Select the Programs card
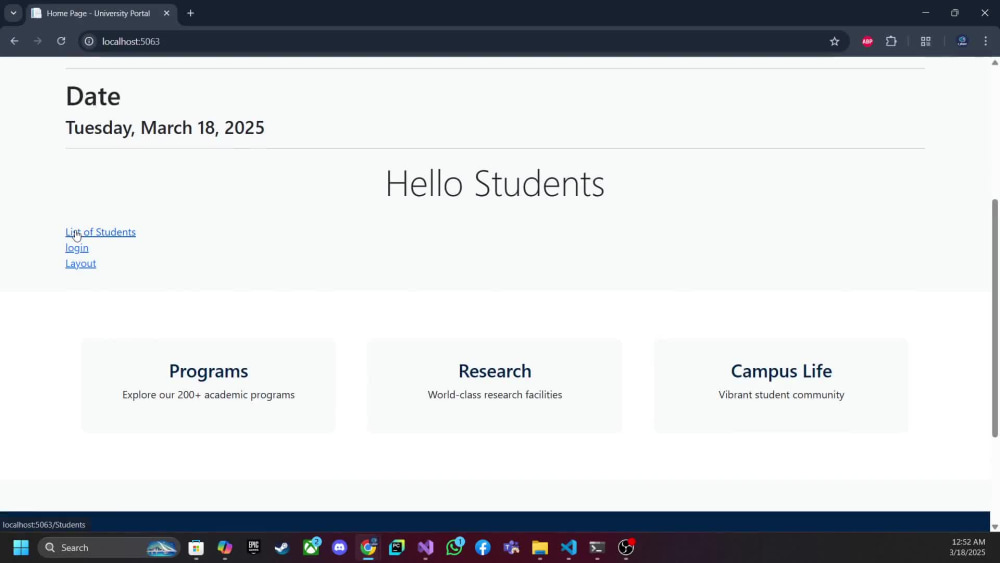Screen dimensions: 1000x563 pyautogui.click(x=209, y=386)
